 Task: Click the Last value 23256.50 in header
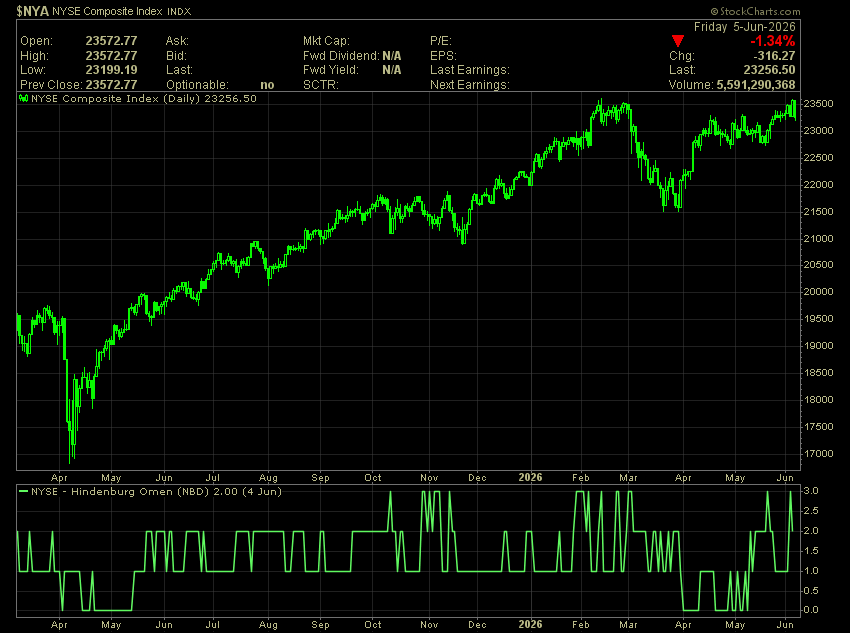769,70
